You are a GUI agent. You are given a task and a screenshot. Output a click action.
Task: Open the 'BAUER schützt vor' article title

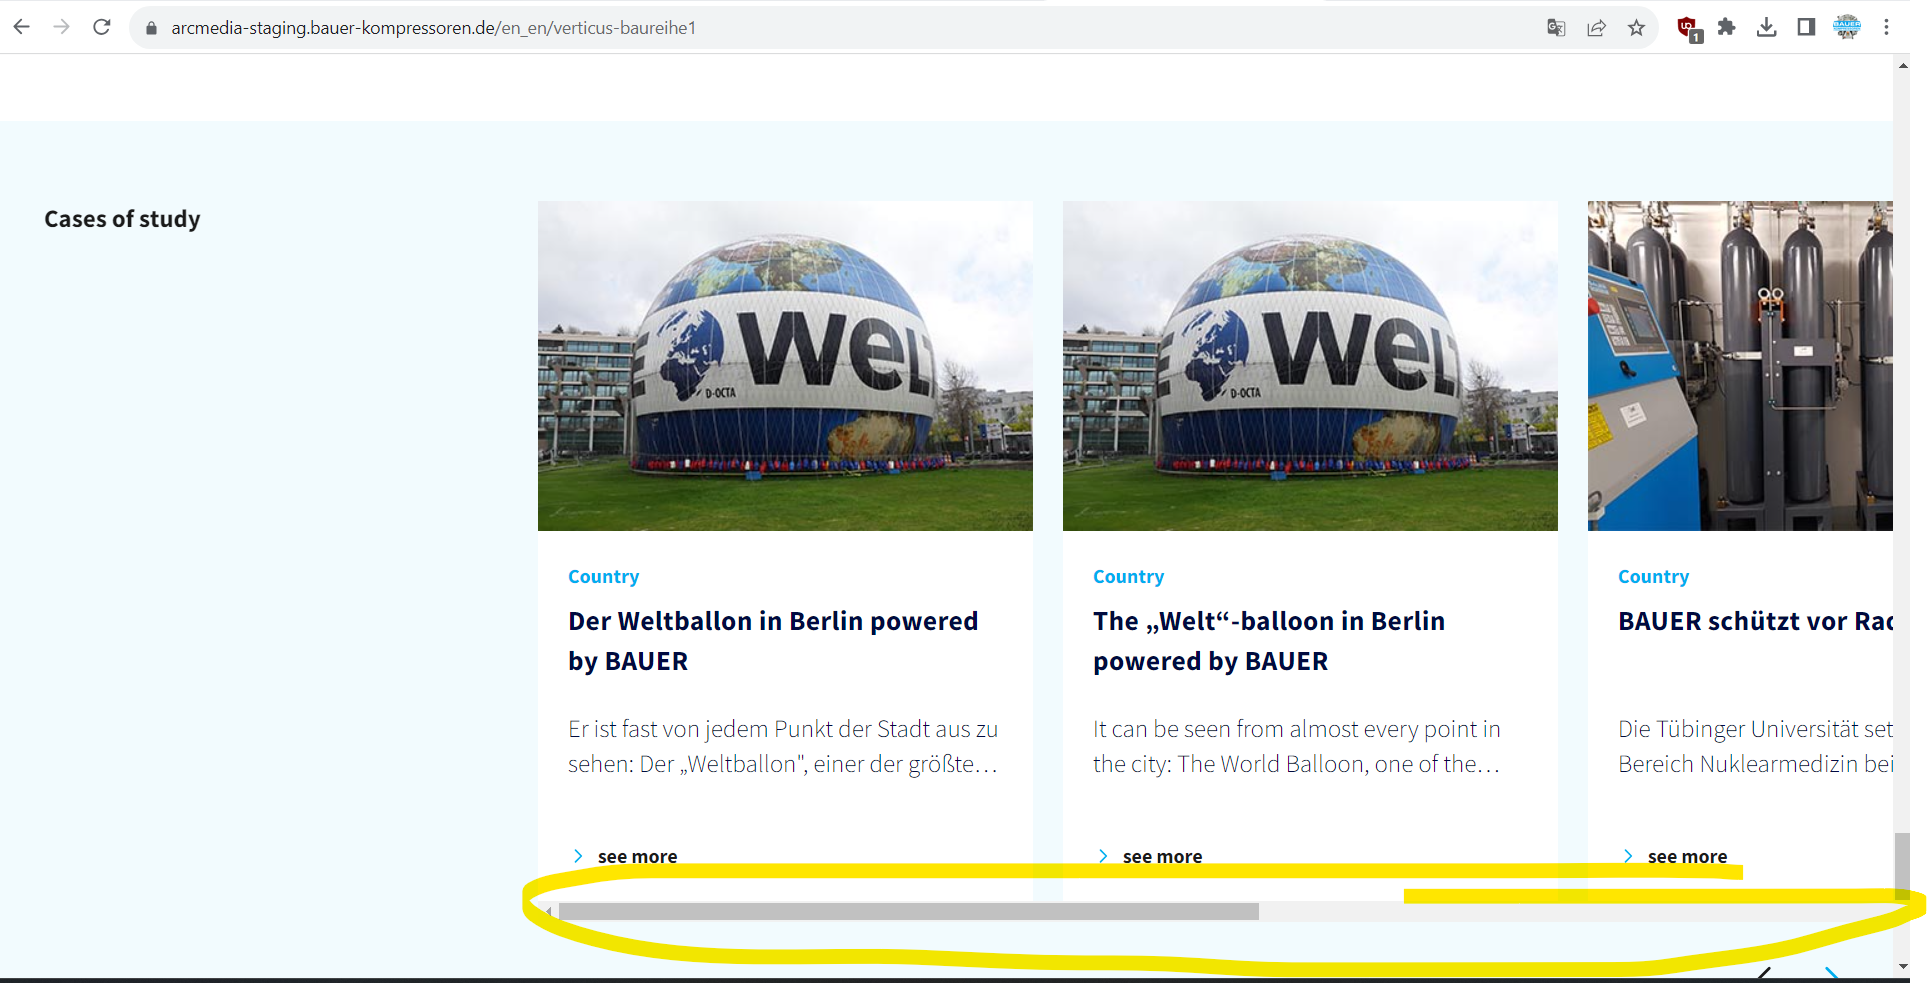[1755, 621]
